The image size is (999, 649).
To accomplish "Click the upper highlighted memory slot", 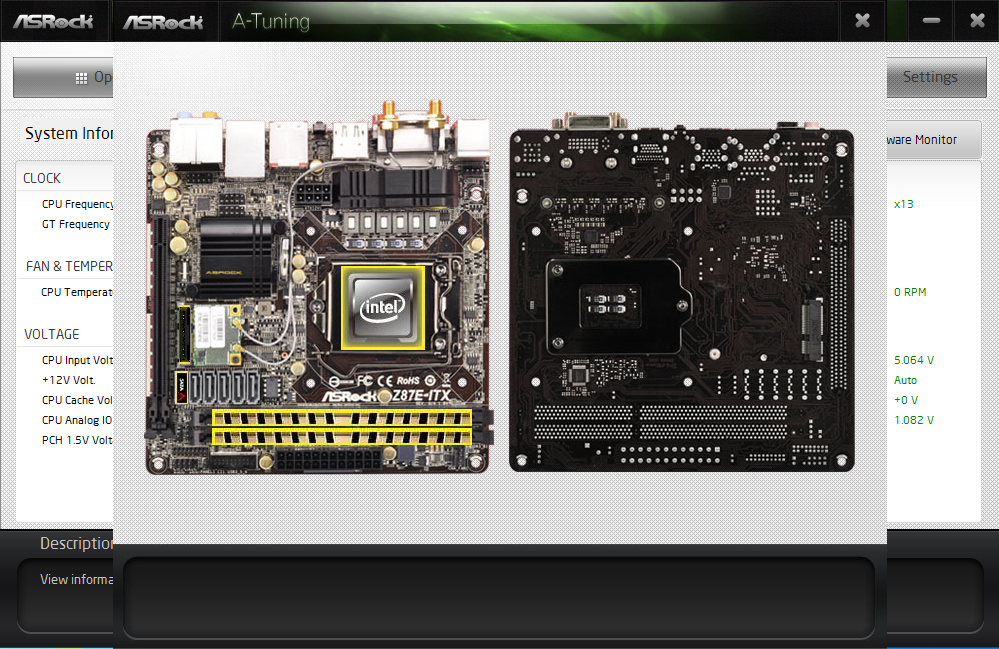I will 342,418.
